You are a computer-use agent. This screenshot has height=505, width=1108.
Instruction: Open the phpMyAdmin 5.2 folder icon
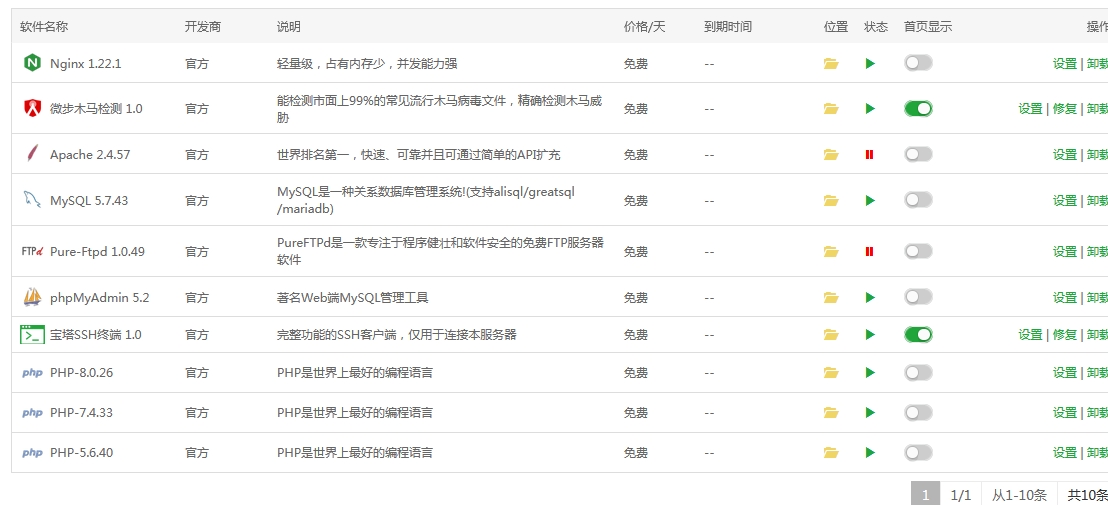click(831, 298)
